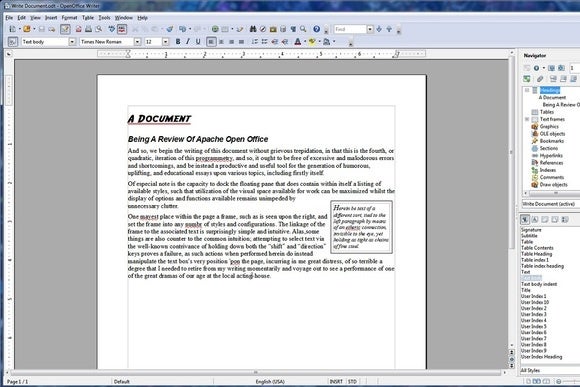Toggle Edit File mode button
This screenshot has width=580, height=387.
(65, 29)
